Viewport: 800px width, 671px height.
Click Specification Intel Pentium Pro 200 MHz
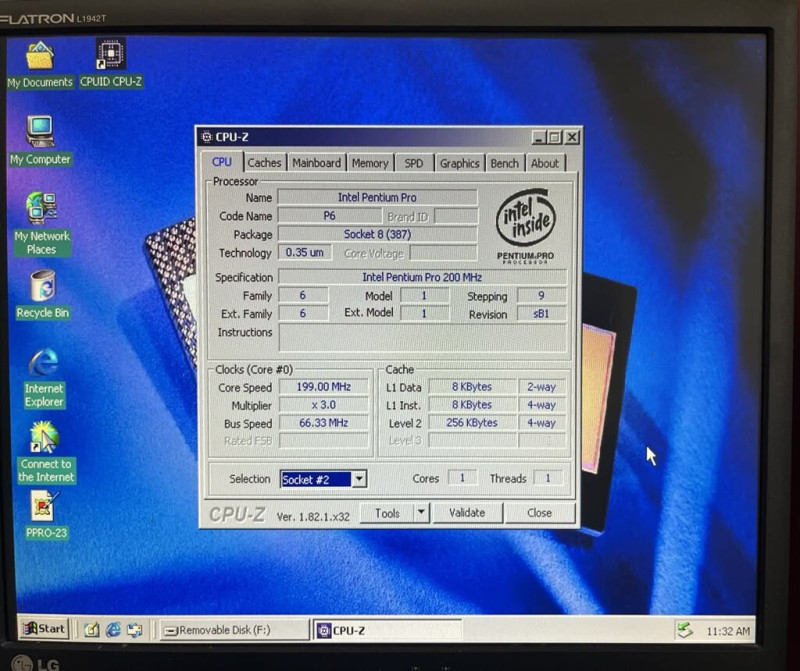422,277
